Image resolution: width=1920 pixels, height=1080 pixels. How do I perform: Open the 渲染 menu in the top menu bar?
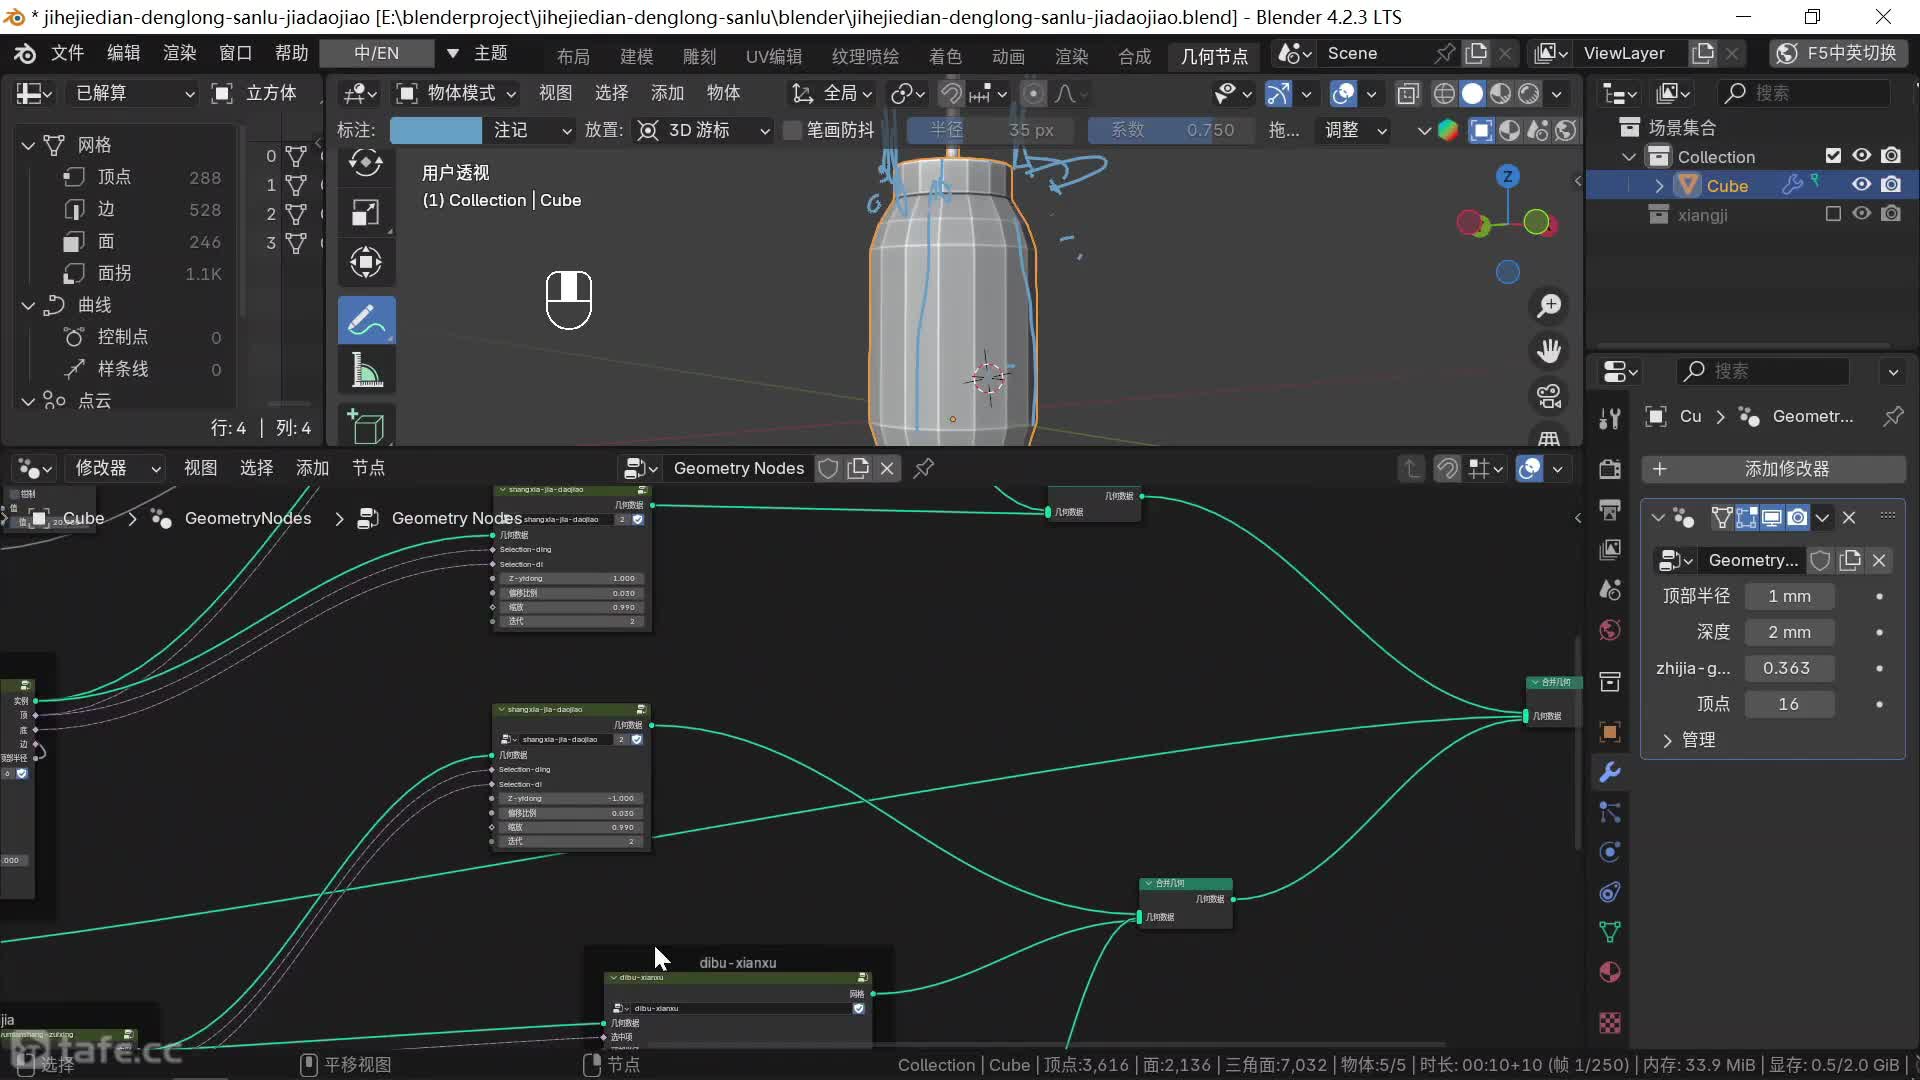(x=179, y=53)
